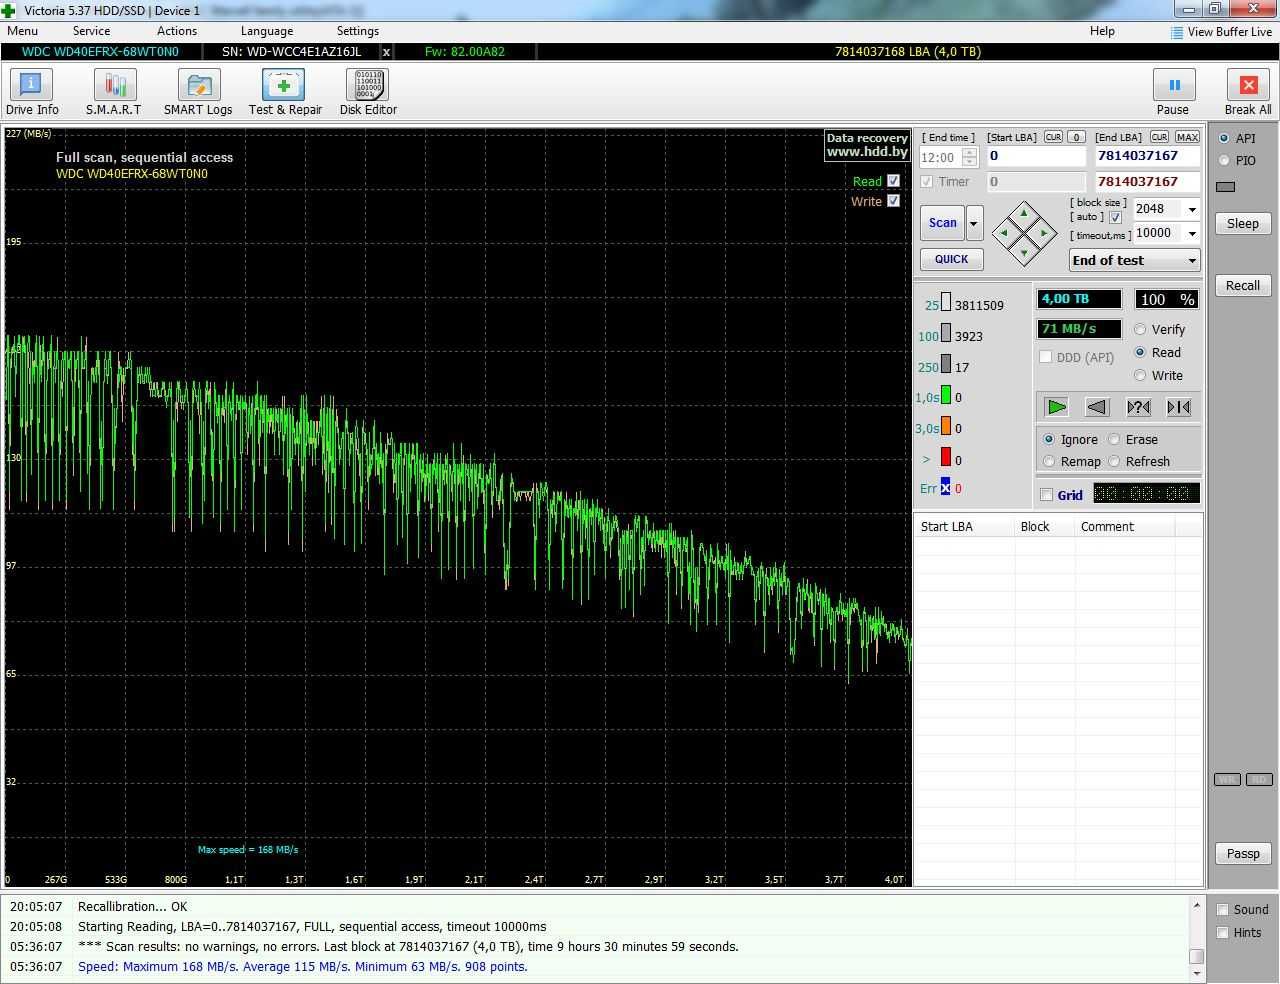Open the Actions menu
The image size is (1280, 984).
(177, 31)
